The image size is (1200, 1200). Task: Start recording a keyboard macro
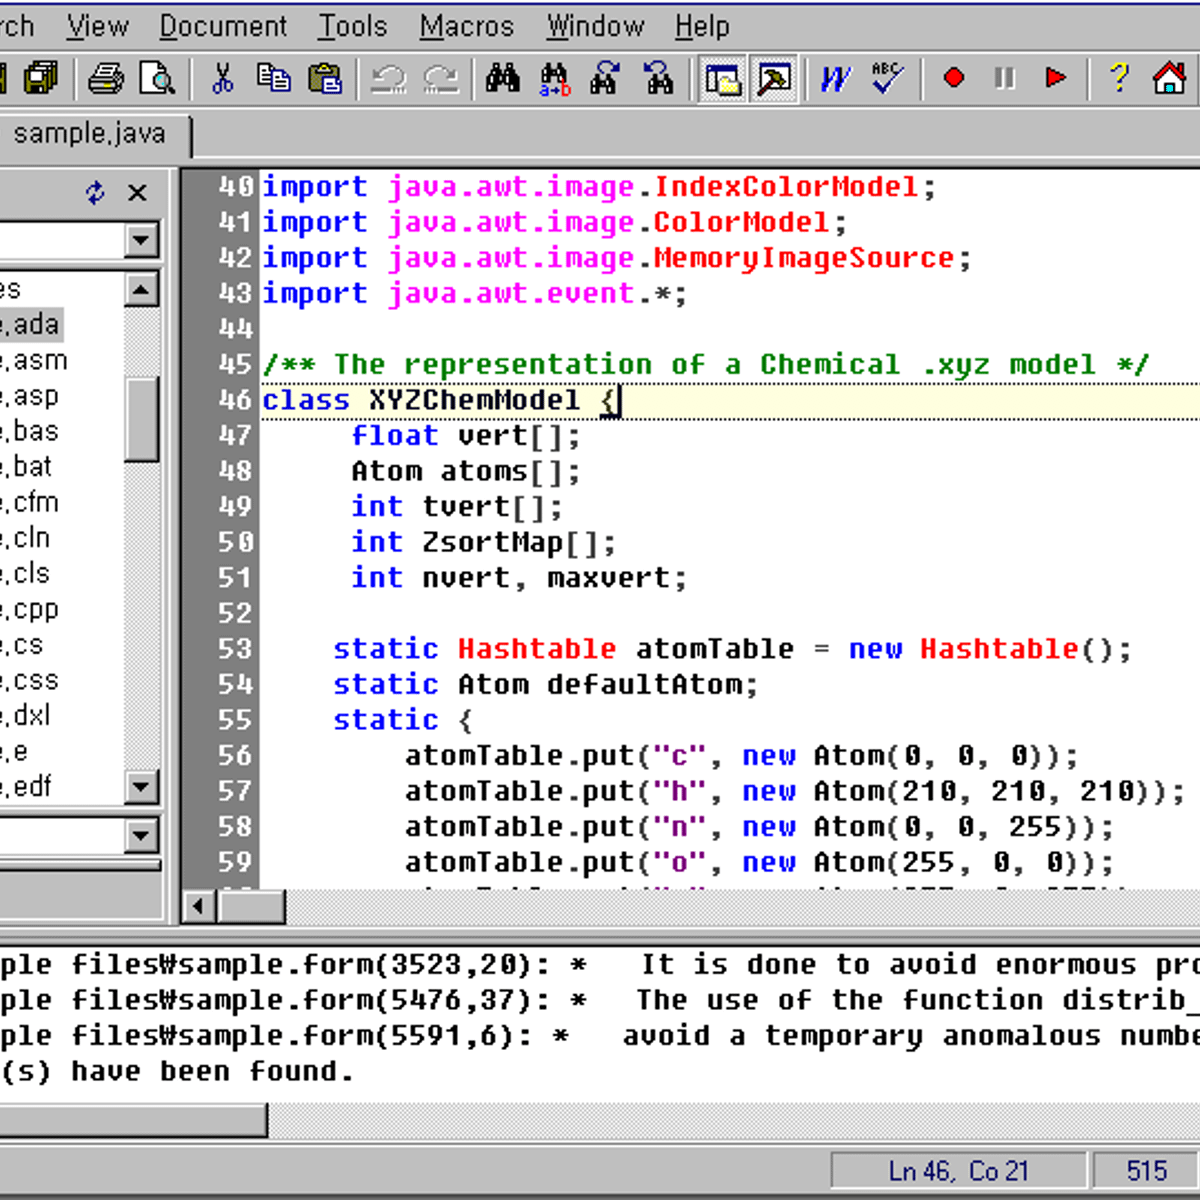(954, 78)
